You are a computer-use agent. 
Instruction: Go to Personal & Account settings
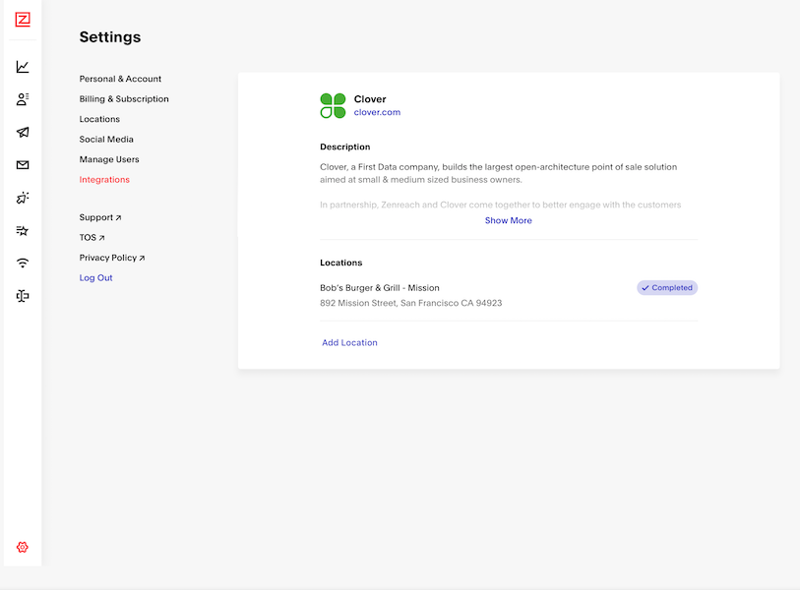pyautogui.click(x=120, y=79)
